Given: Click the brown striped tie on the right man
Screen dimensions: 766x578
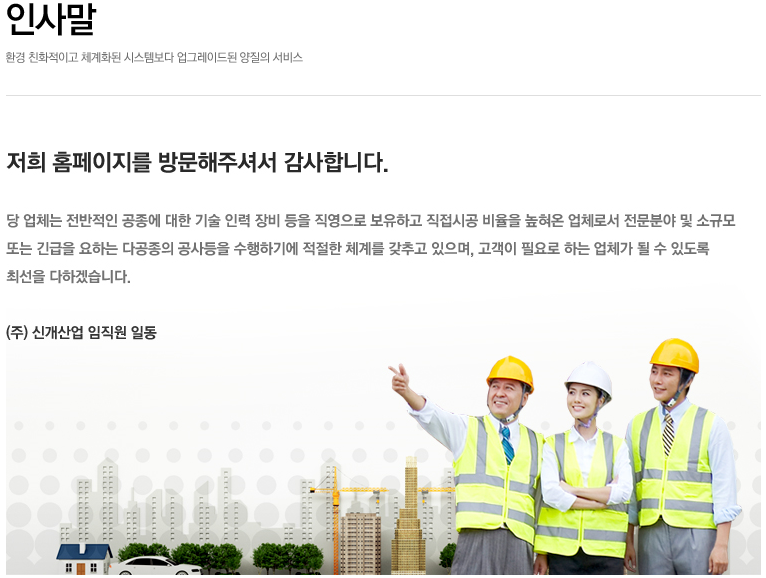Looking at the screenshot, I should tap(667, 433).
